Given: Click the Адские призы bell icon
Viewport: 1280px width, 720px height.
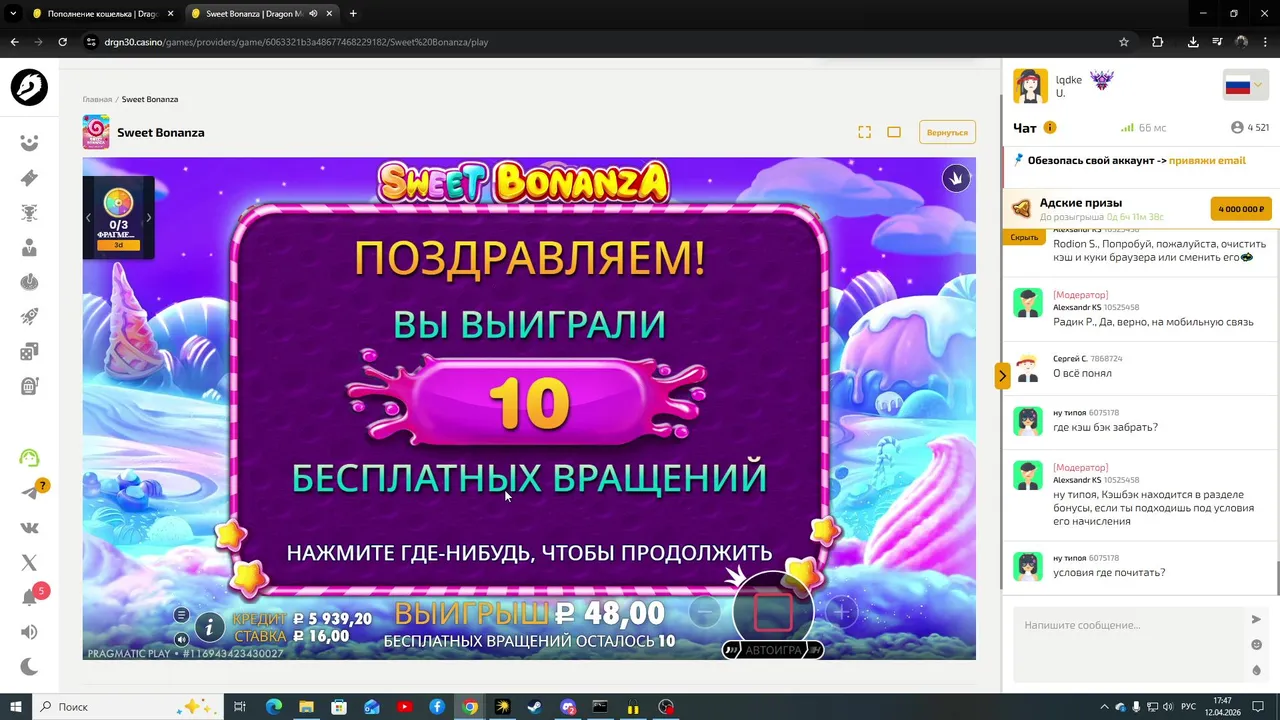Looking at the screenshot, I should tap(1021, 209).
